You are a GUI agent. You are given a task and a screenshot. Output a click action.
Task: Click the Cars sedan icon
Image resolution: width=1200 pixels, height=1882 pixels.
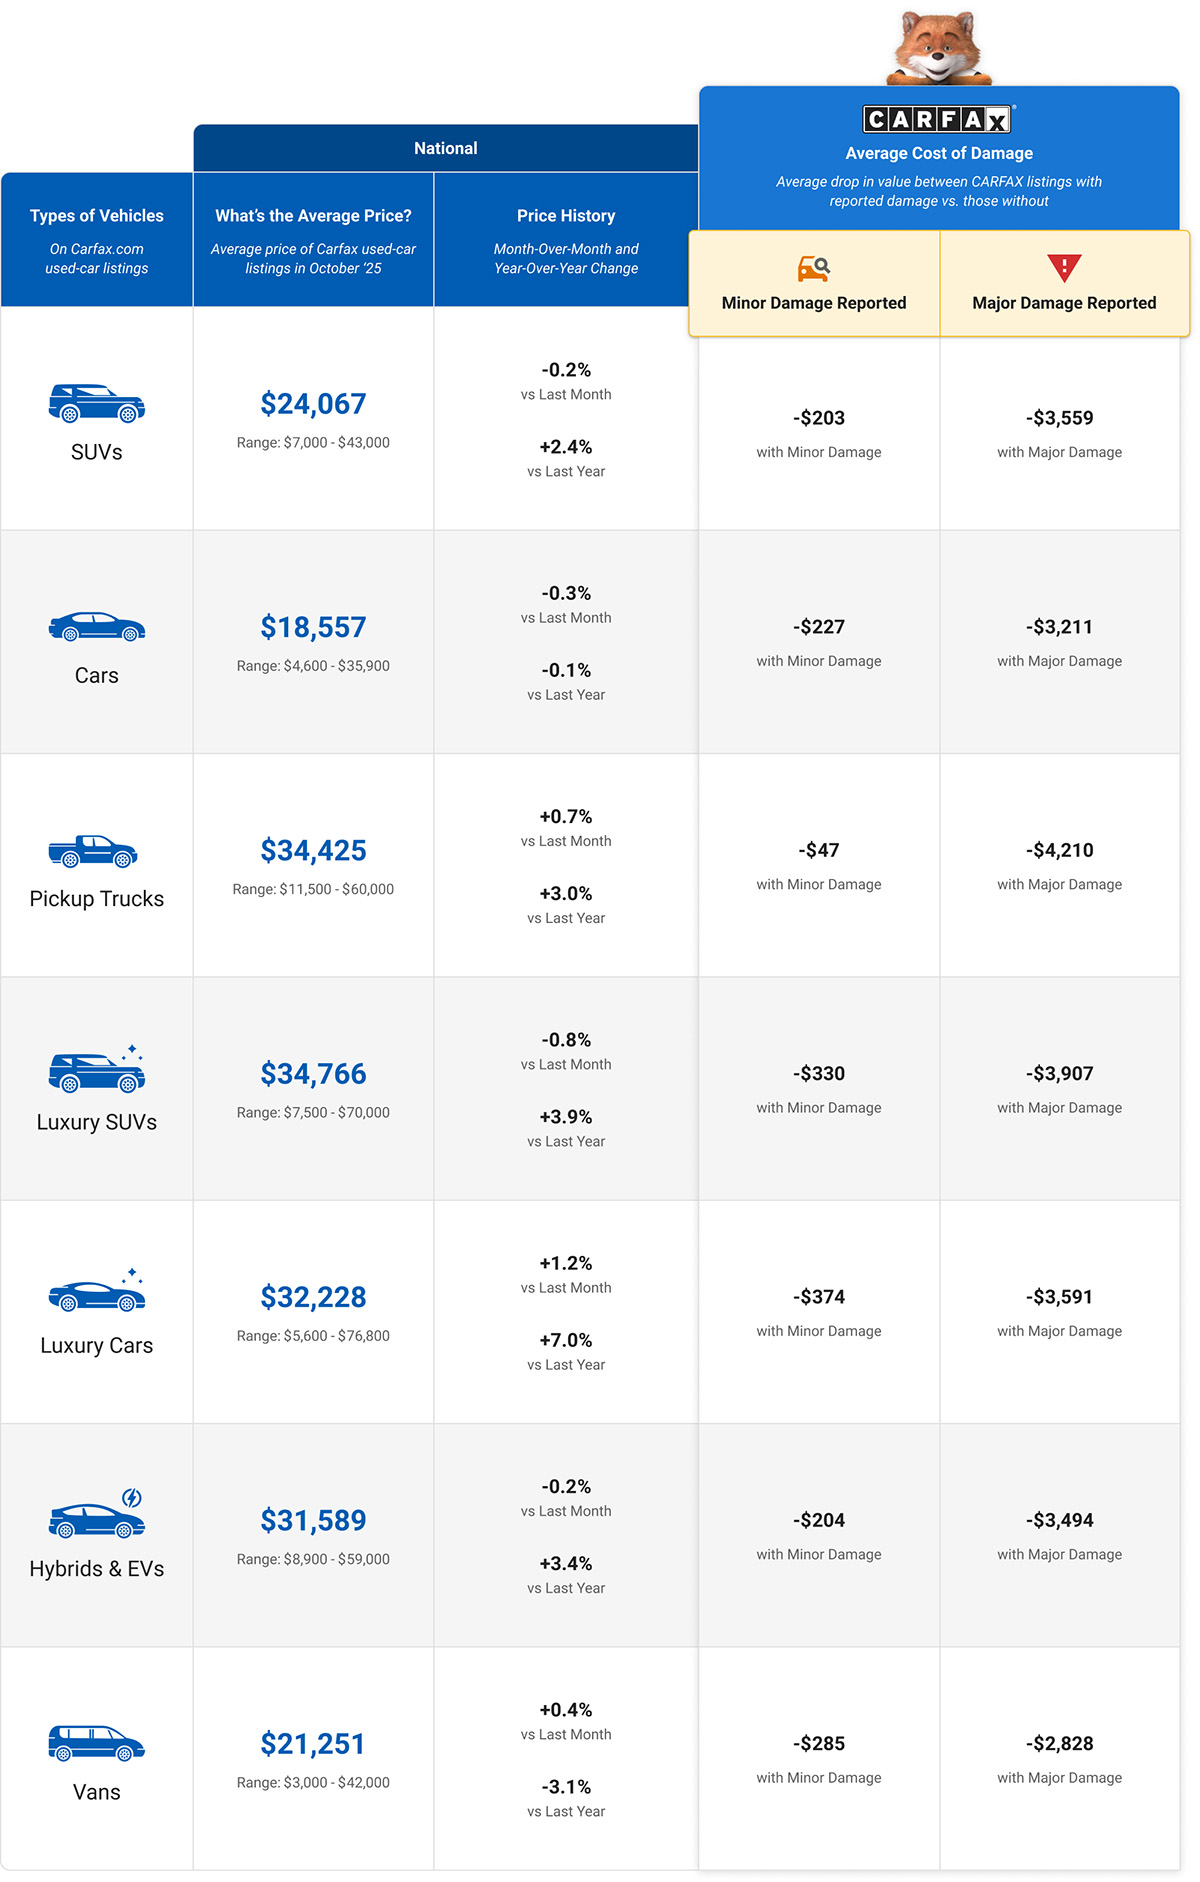coord(97,627)
